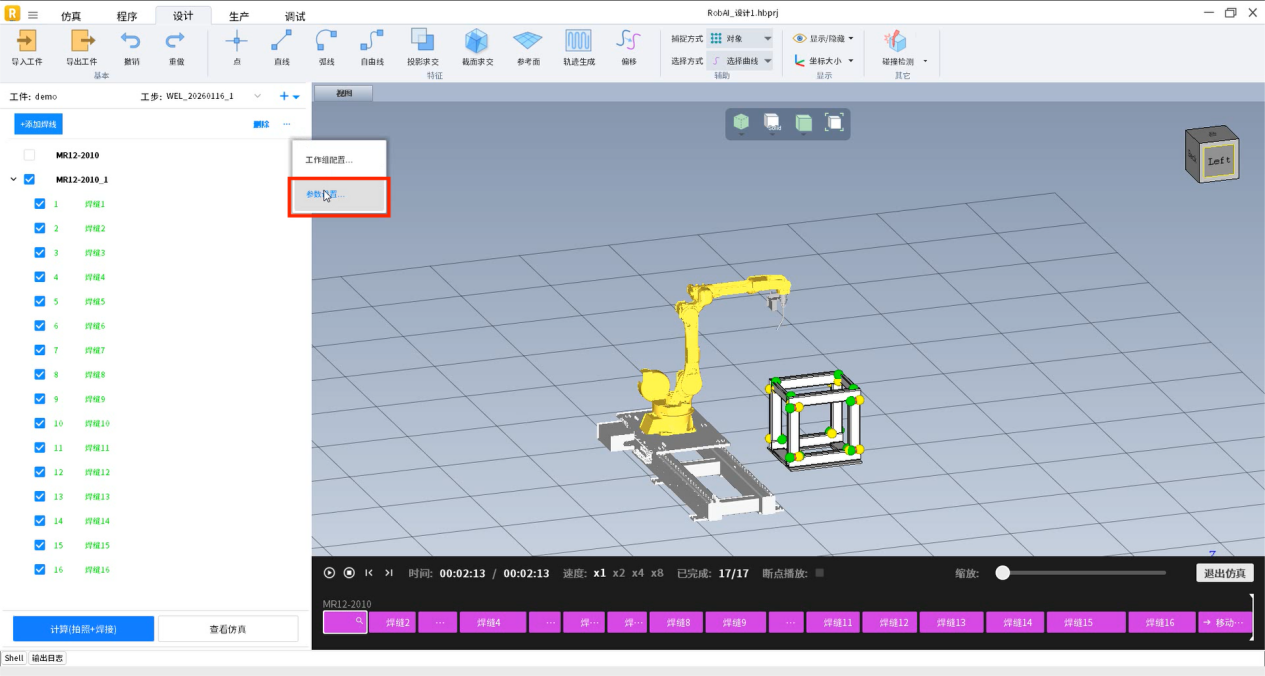1265x676 pixels.
Task: Click the 参考面 reference plane icon
Action: (528, 42)
